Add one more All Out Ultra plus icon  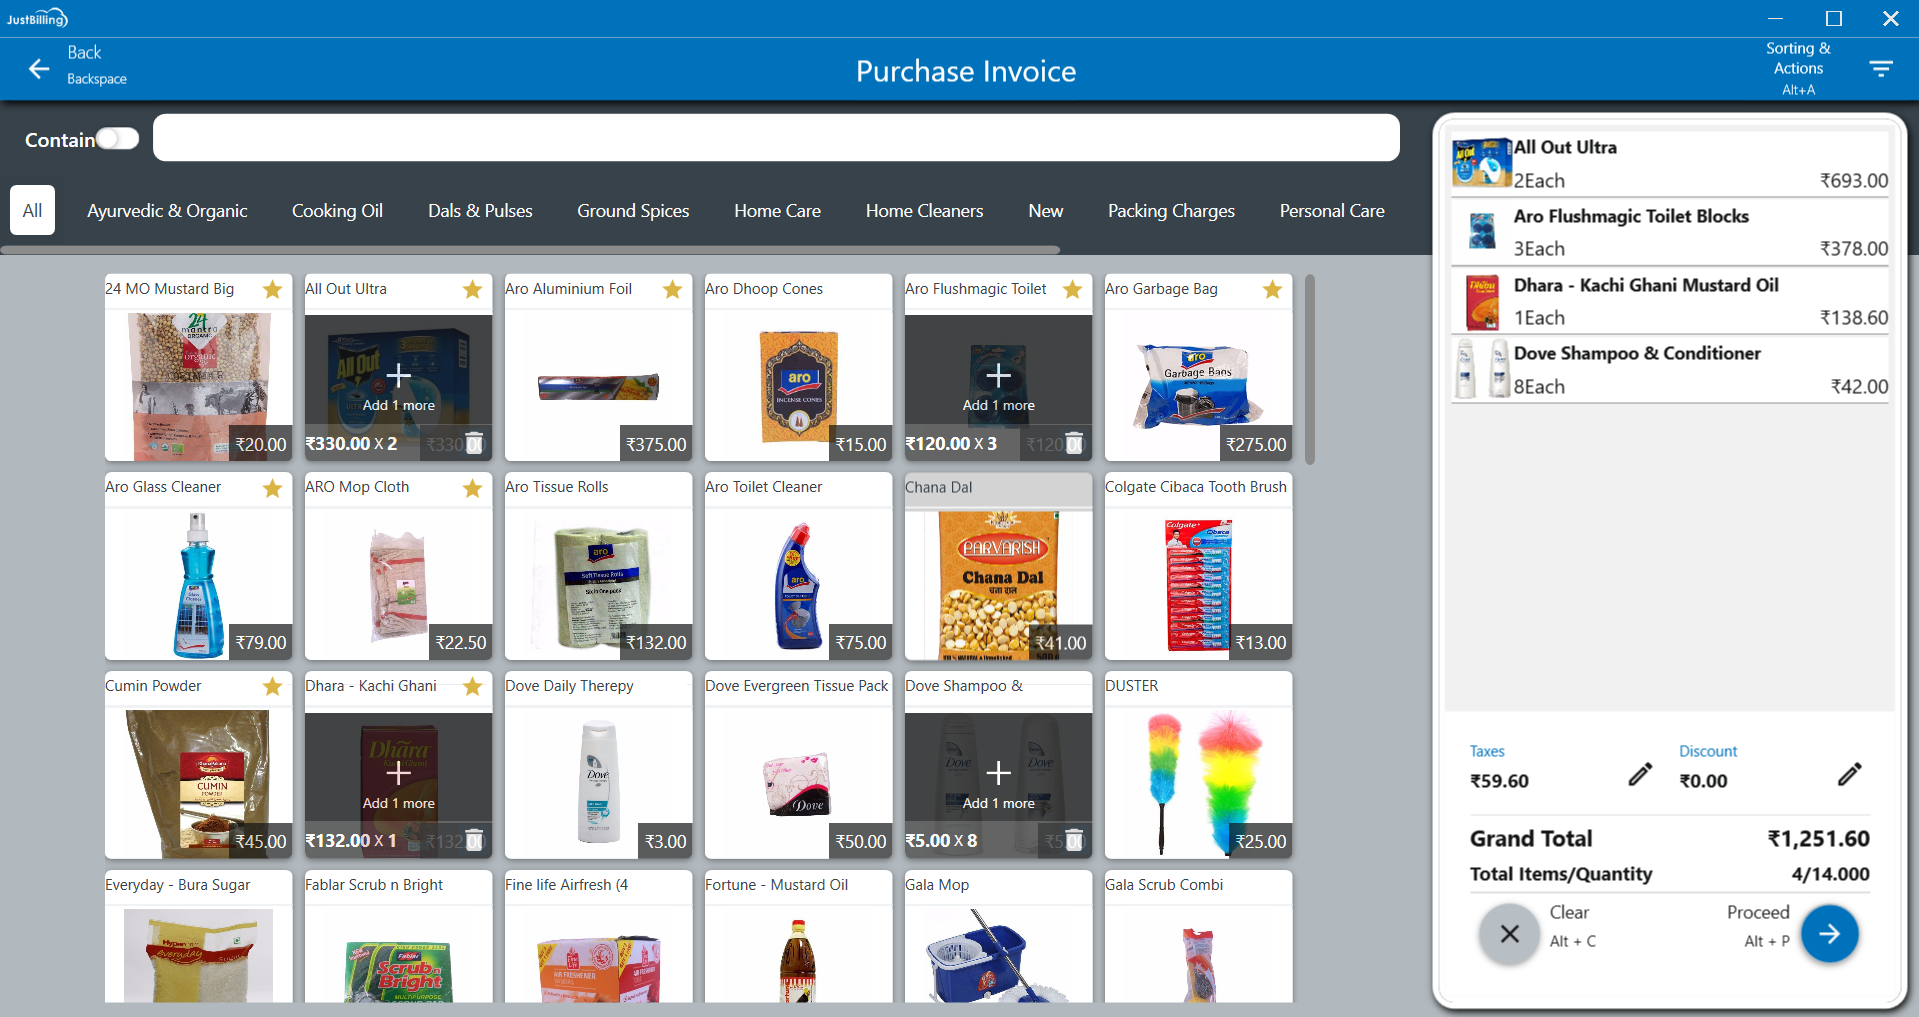[x=398, y=376]
